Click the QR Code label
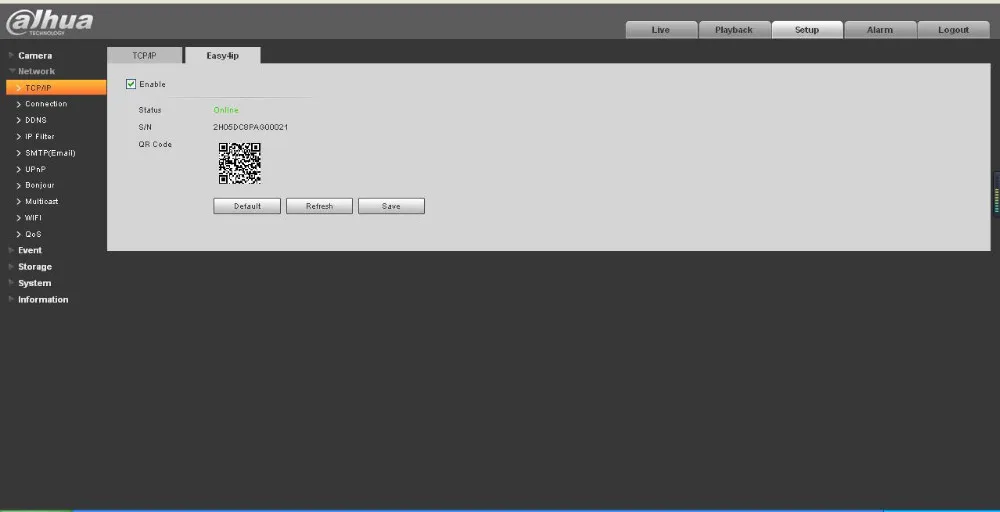Screen dimensions: 1000x512 tap(155, 144)
